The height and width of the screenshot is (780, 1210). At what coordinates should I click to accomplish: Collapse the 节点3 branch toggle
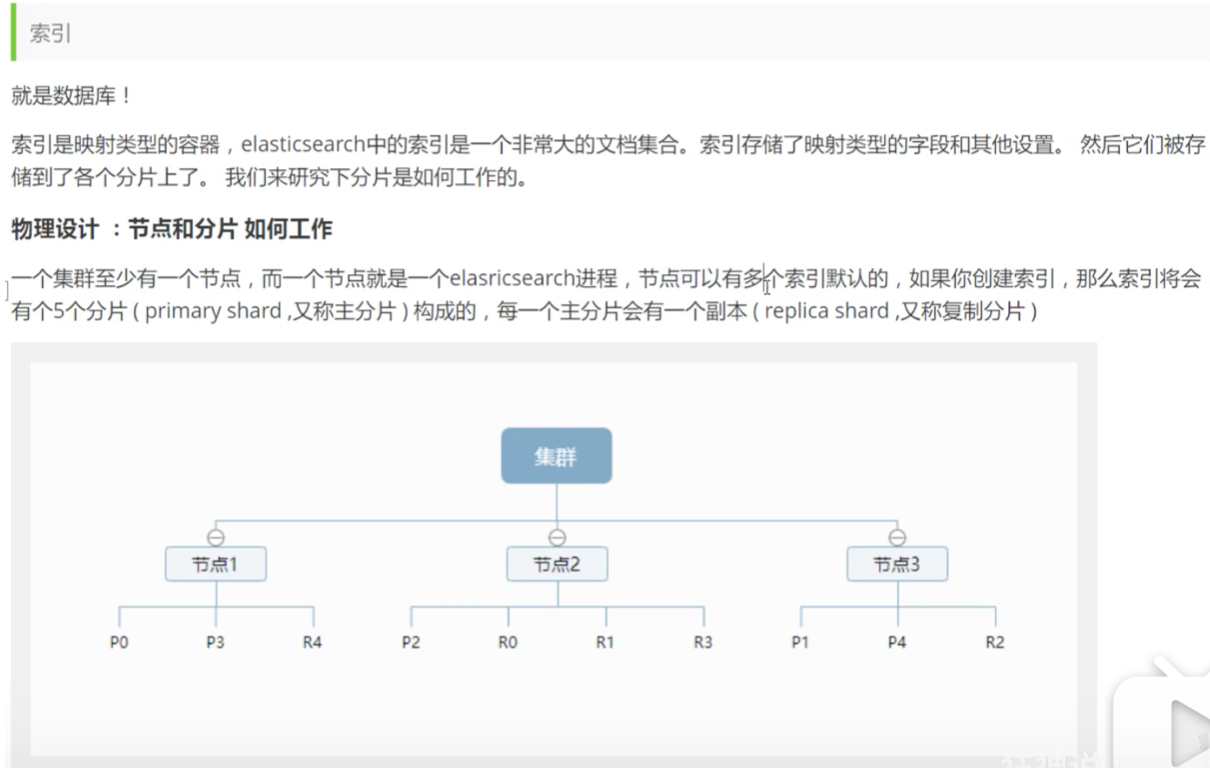point(897,537)
